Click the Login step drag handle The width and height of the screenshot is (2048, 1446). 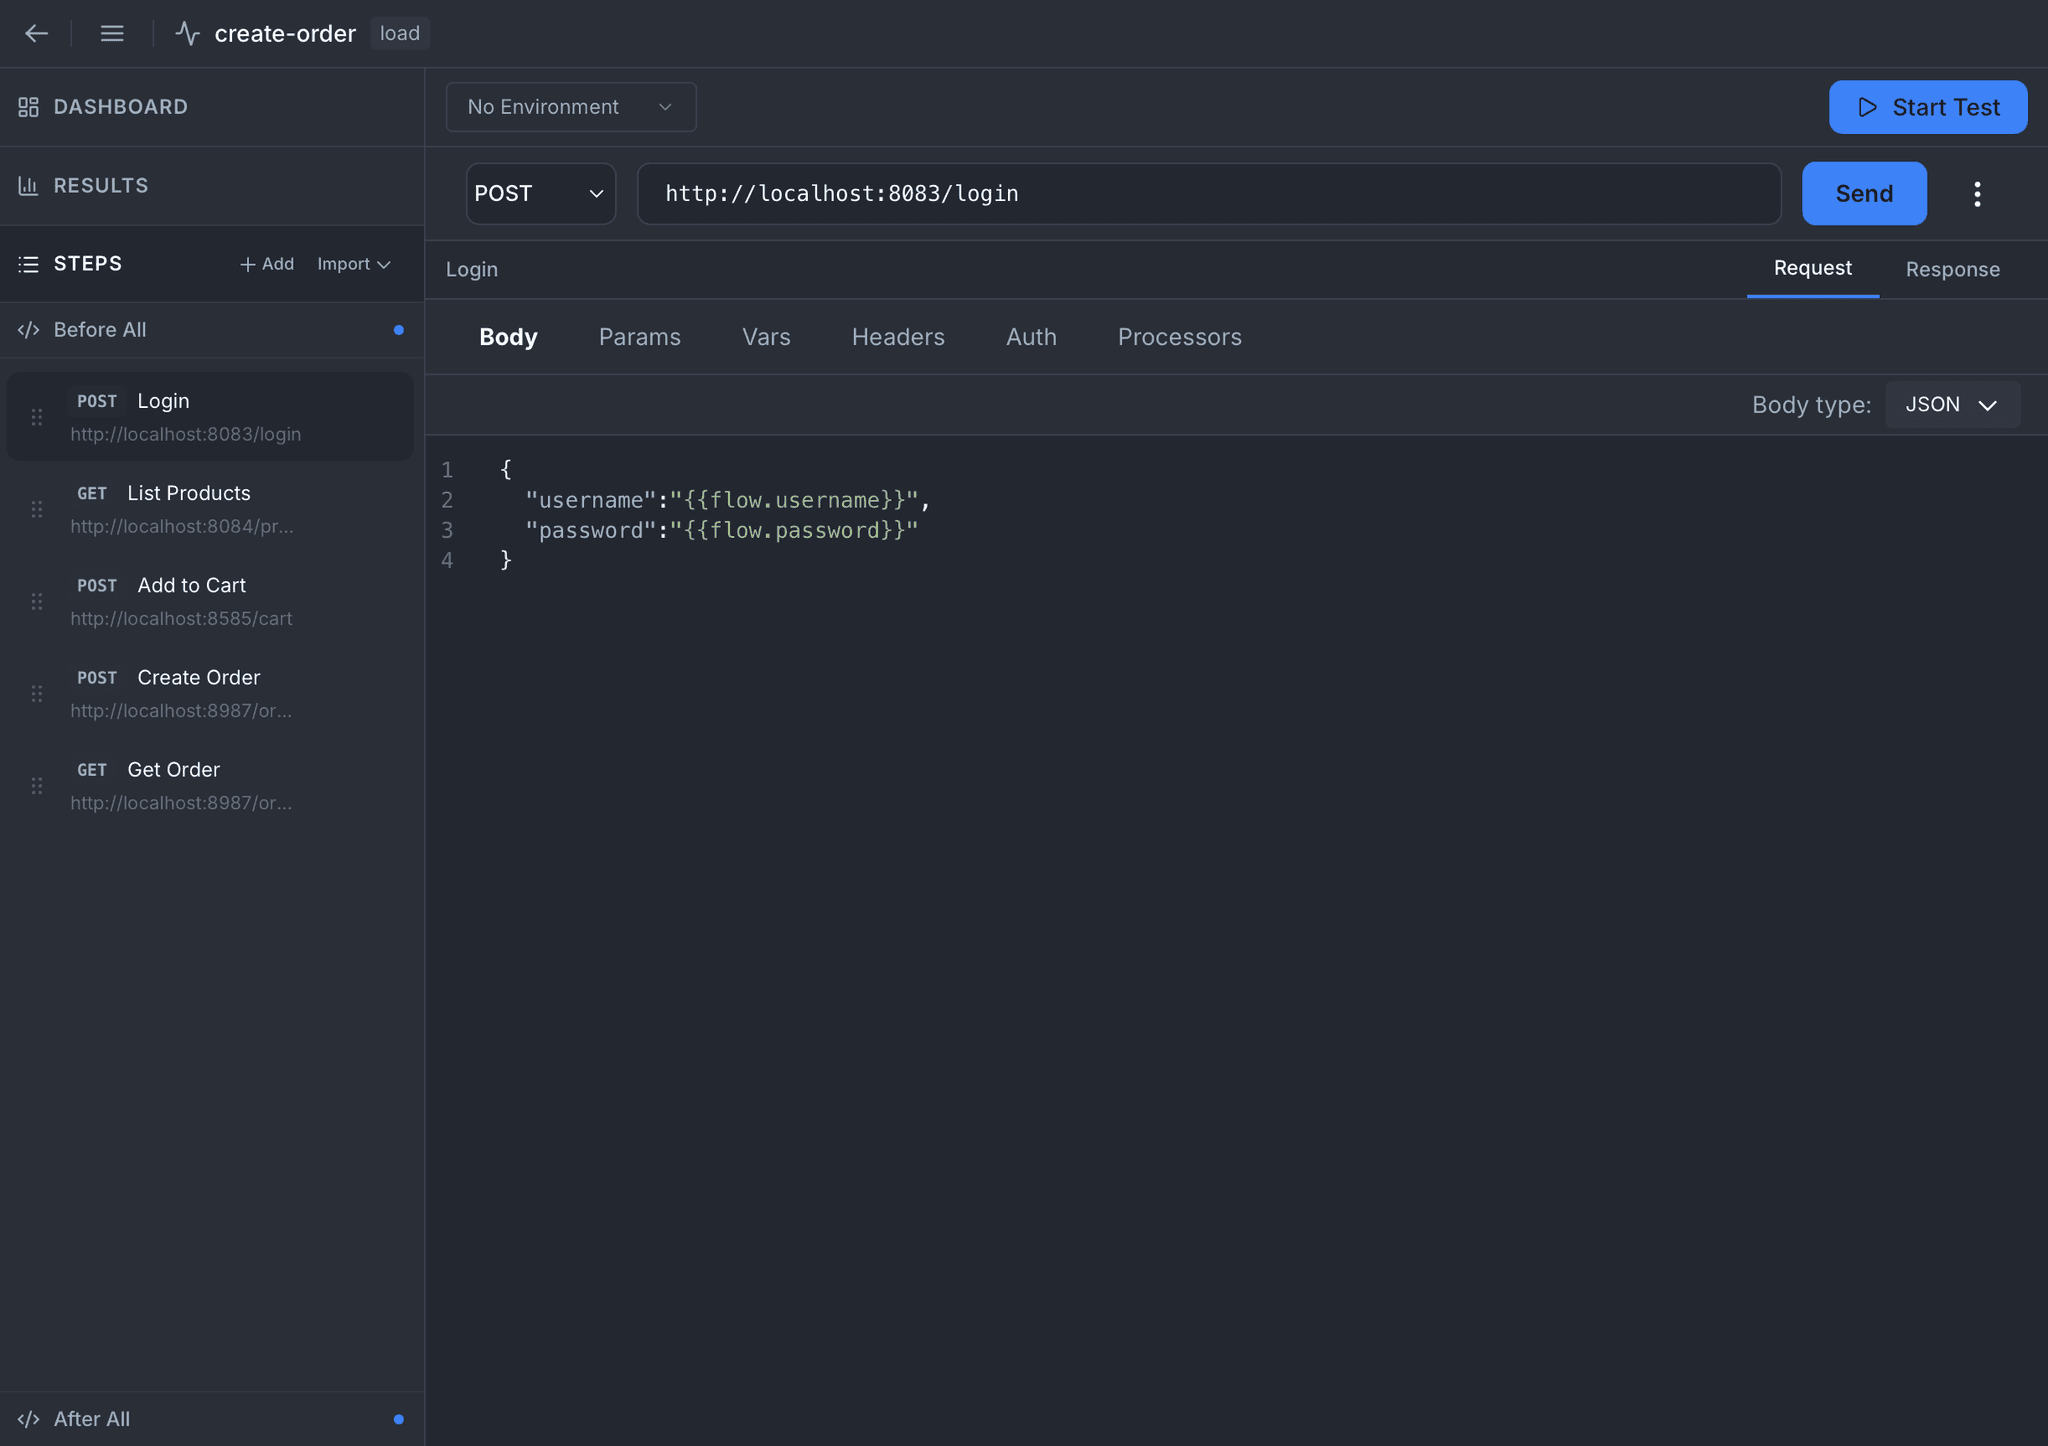pyautogui.click(x=37, y=417)
